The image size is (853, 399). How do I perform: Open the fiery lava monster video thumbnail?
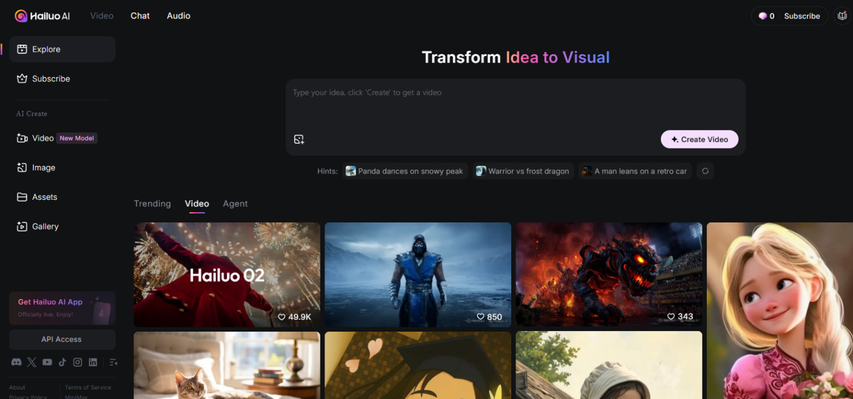(x=609, y=274)
